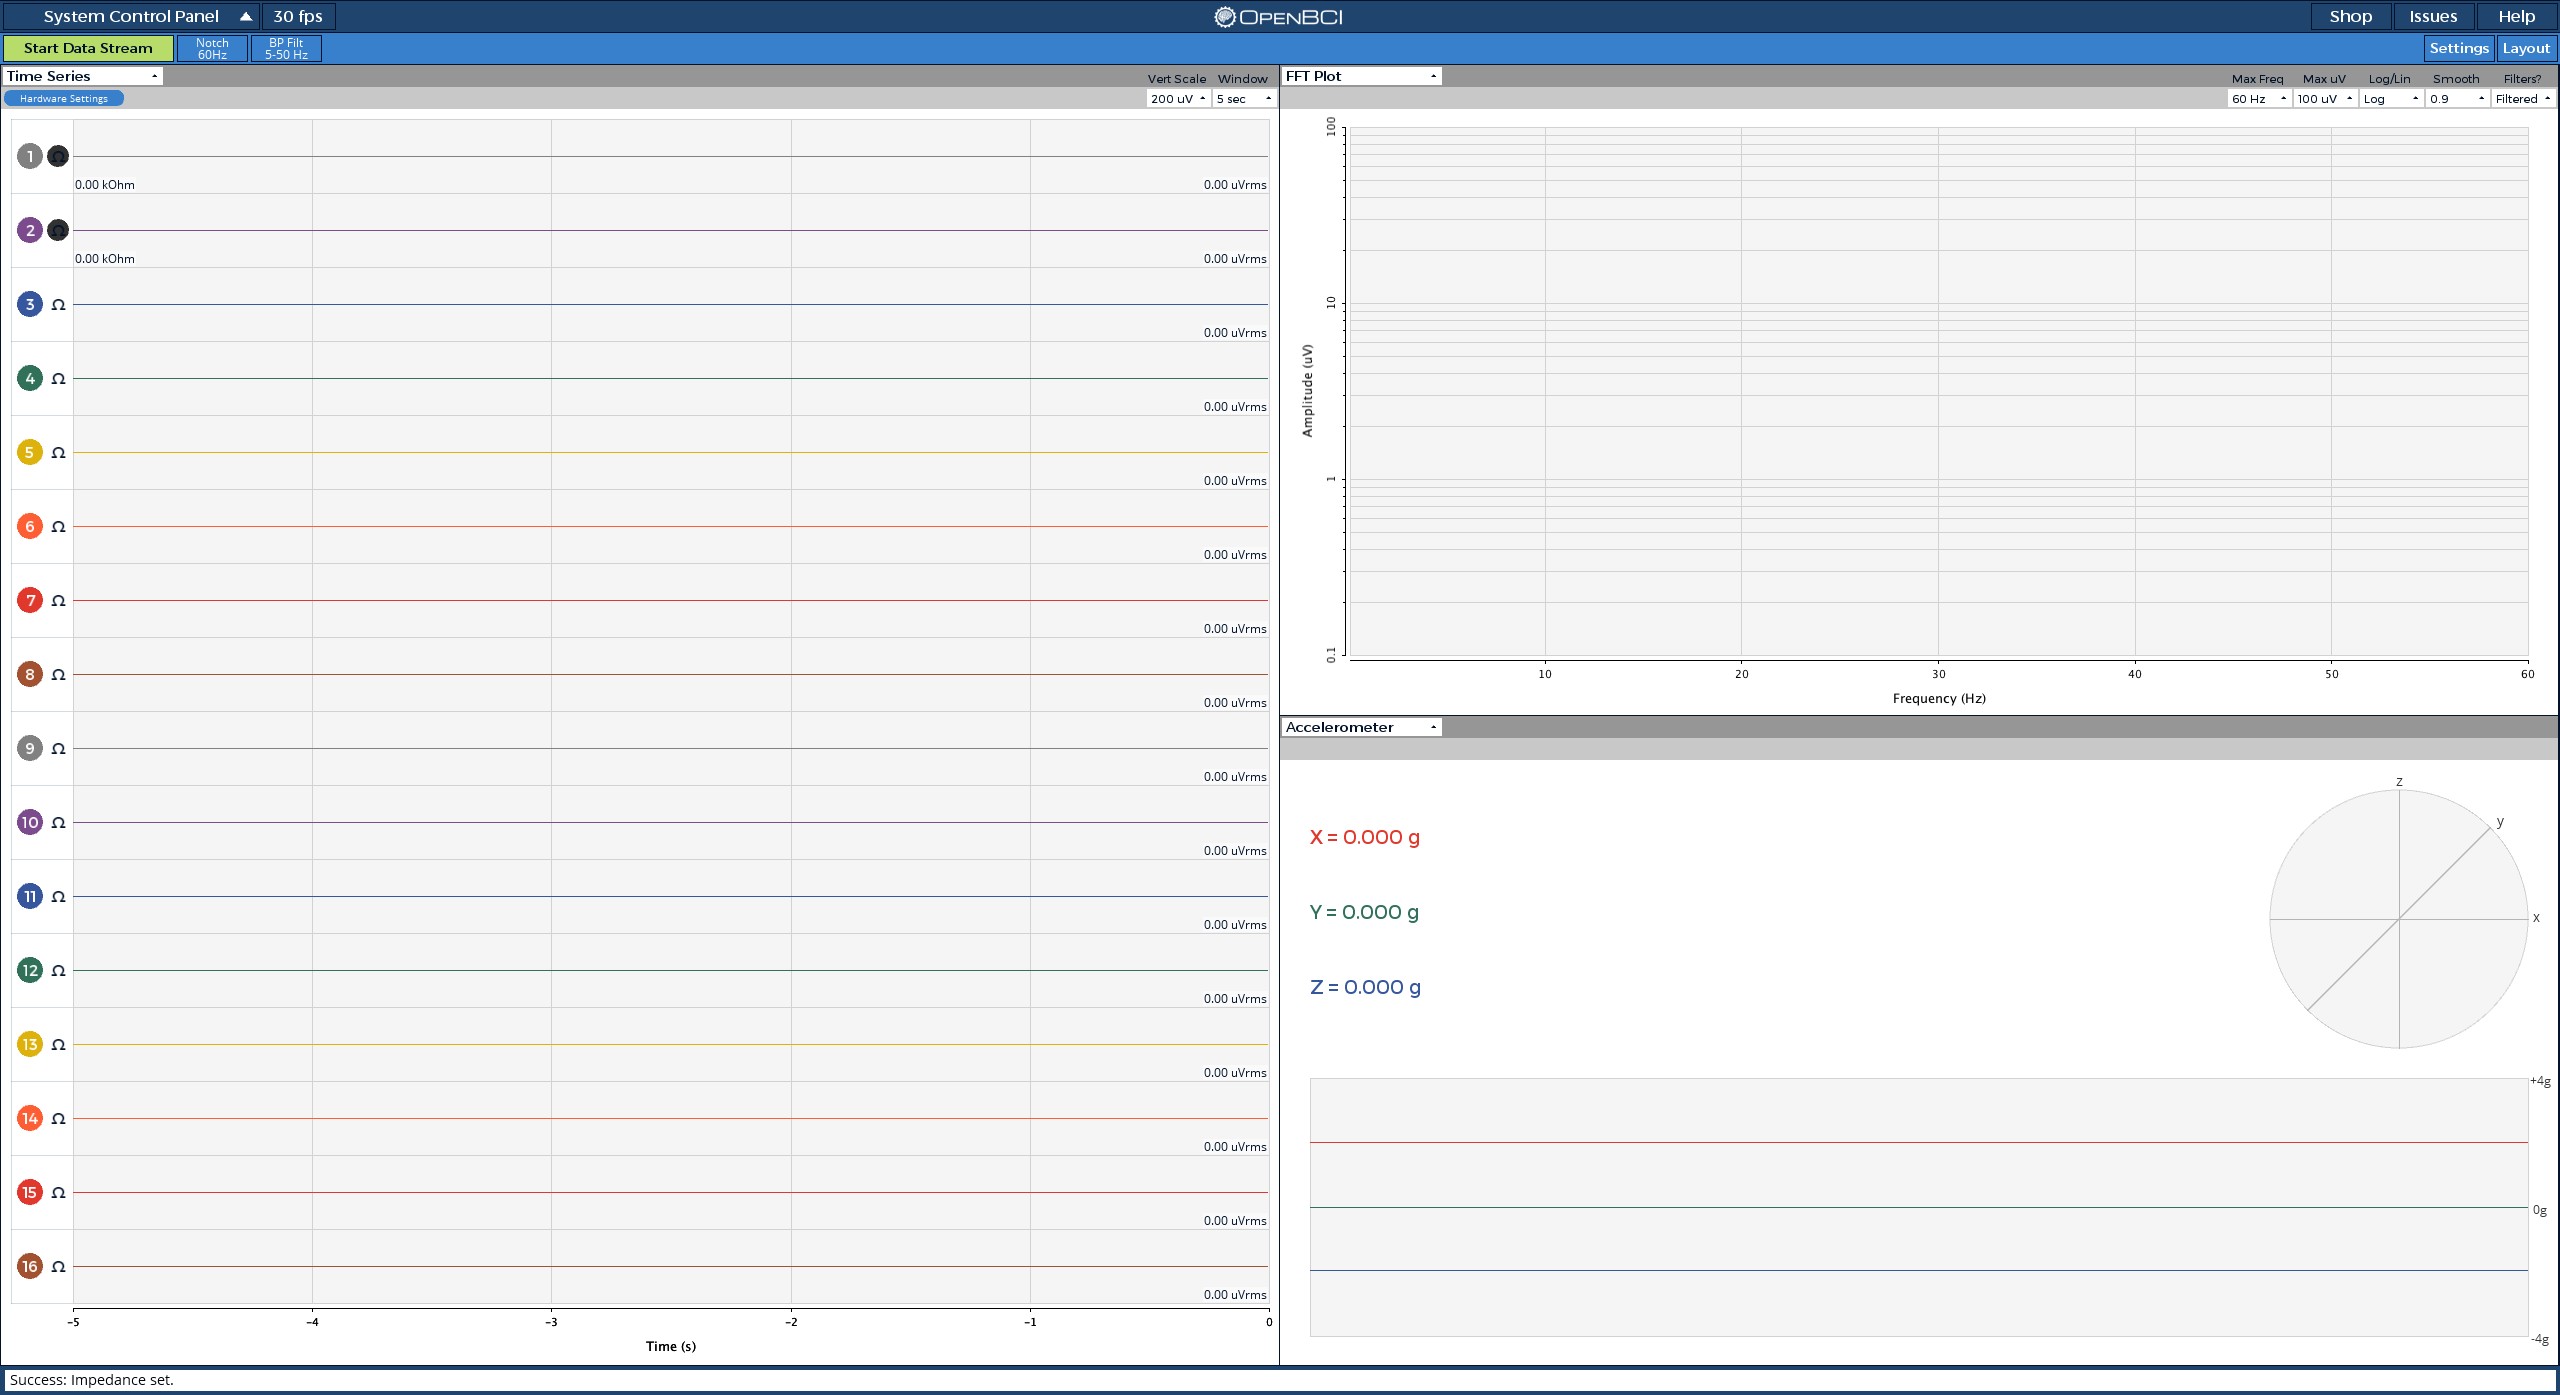Open Hardware Settings
This screenshot has width=2560, height=1395.
[63, 98]
